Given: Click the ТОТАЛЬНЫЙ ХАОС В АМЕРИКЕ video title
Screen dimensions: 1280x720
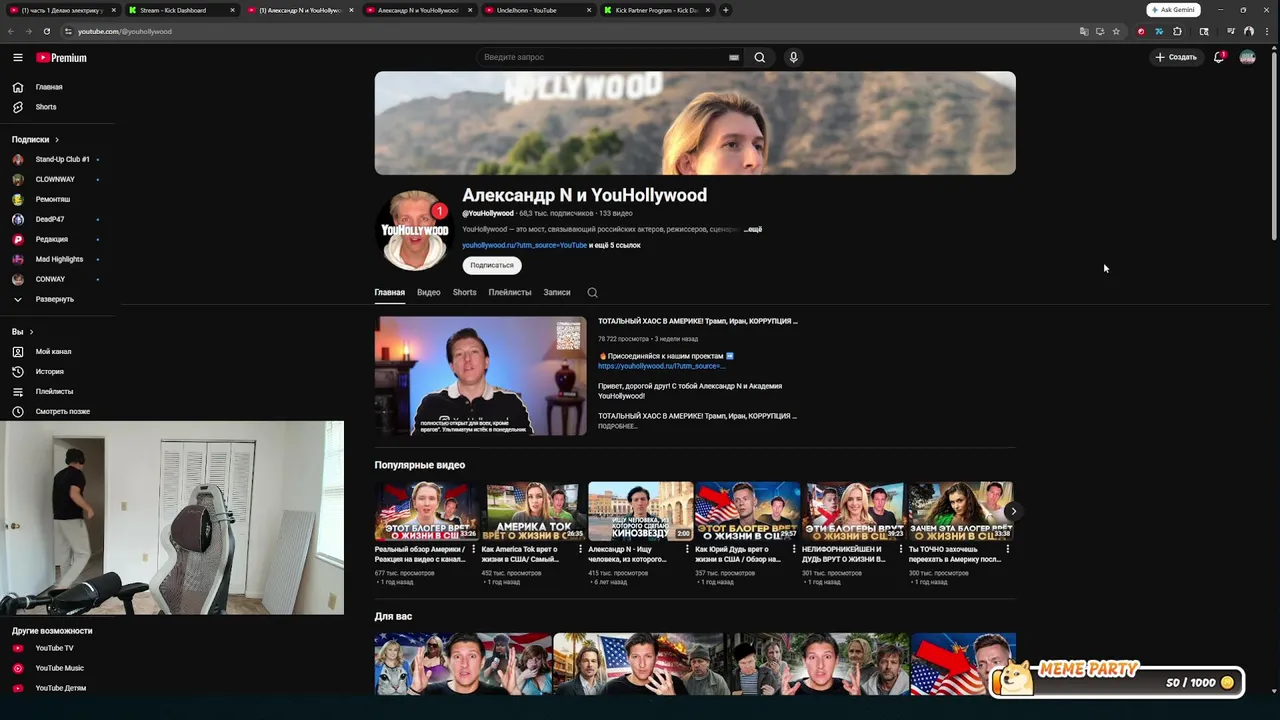Looking at the screenshot, I should (697, 321).
